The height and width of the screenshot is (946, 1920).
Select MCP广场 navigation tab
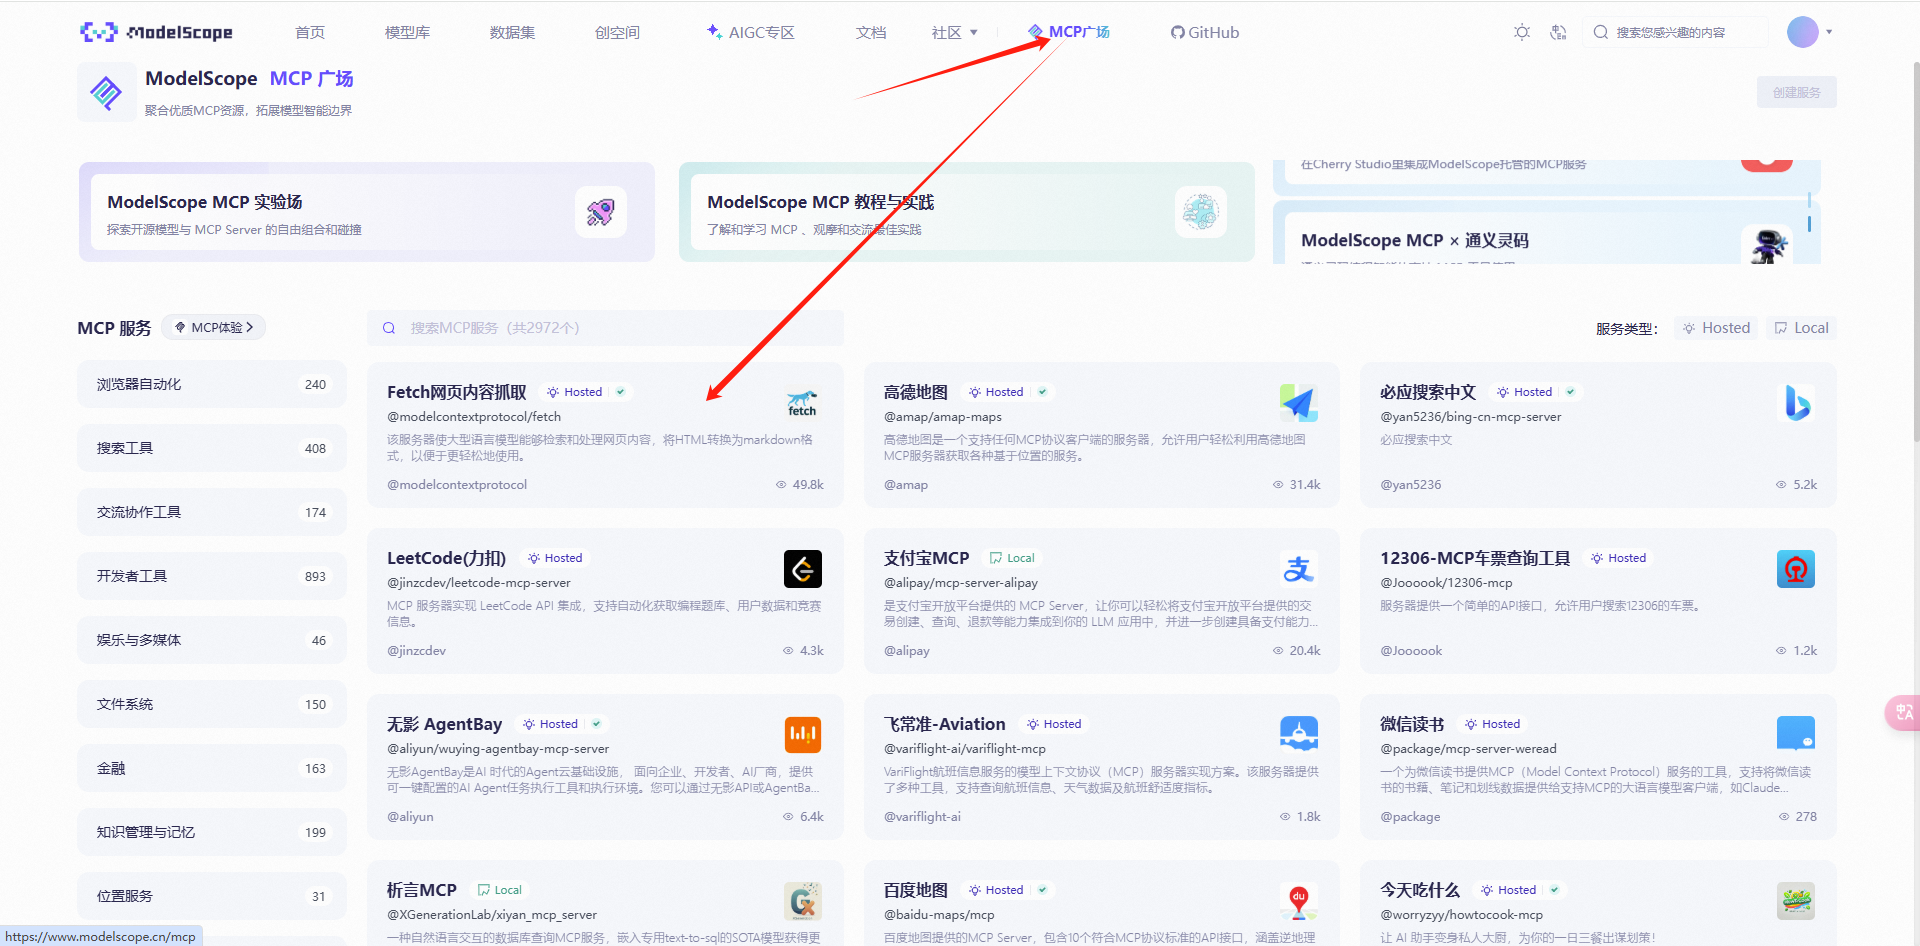pyautogui.click(x=1070, y=32)
